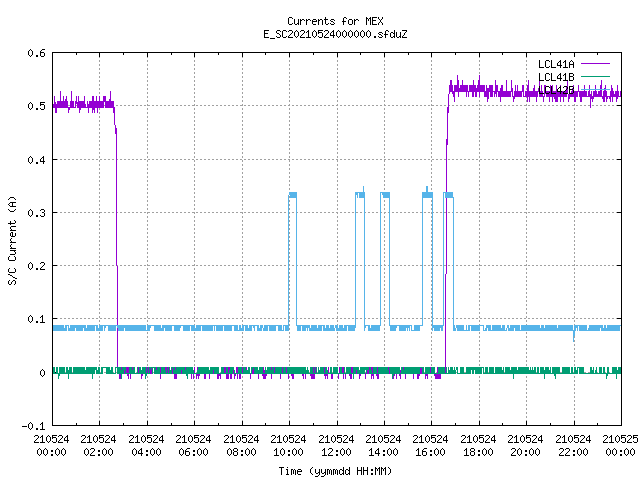This screenshot has height=480, width=640.
Task: Click the 'Time (yymmdd HH:MM)' x-axis label
Action: [335, 471]
